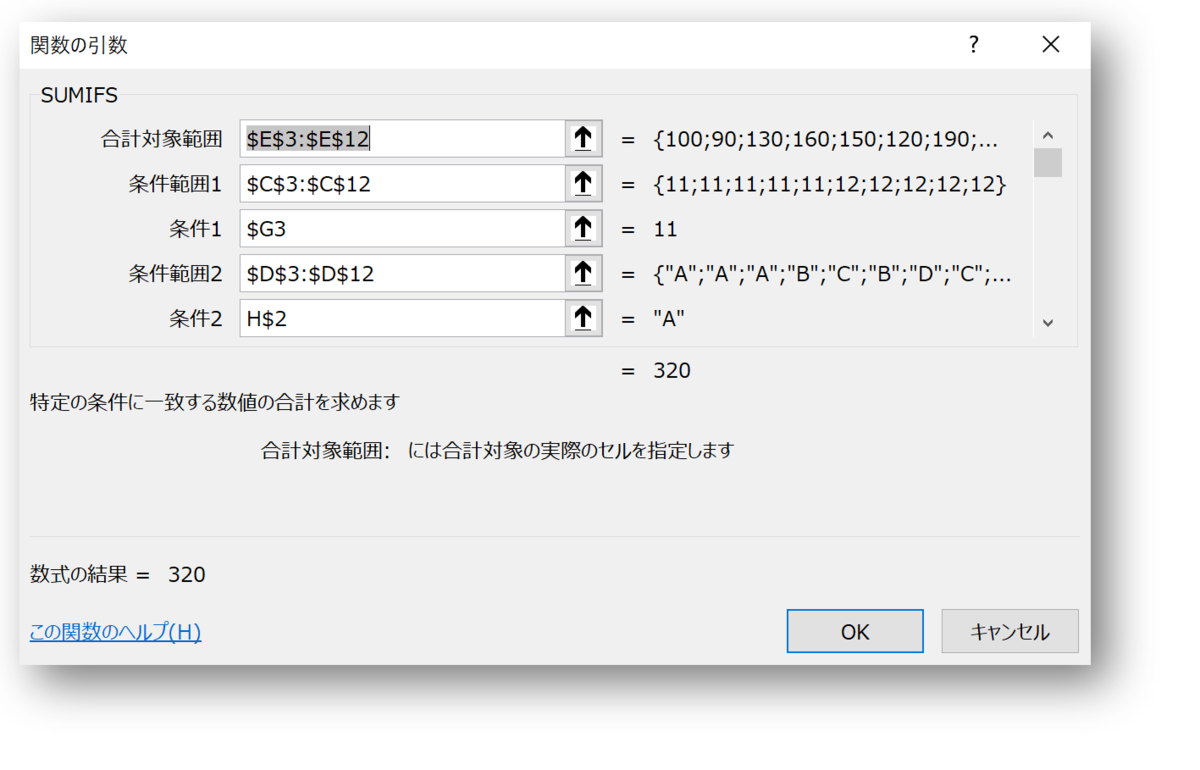The height and width of the screenshot is (770, 1200).
Task: Click the scrollbar up arrow in argument list
Action: 1049,137
